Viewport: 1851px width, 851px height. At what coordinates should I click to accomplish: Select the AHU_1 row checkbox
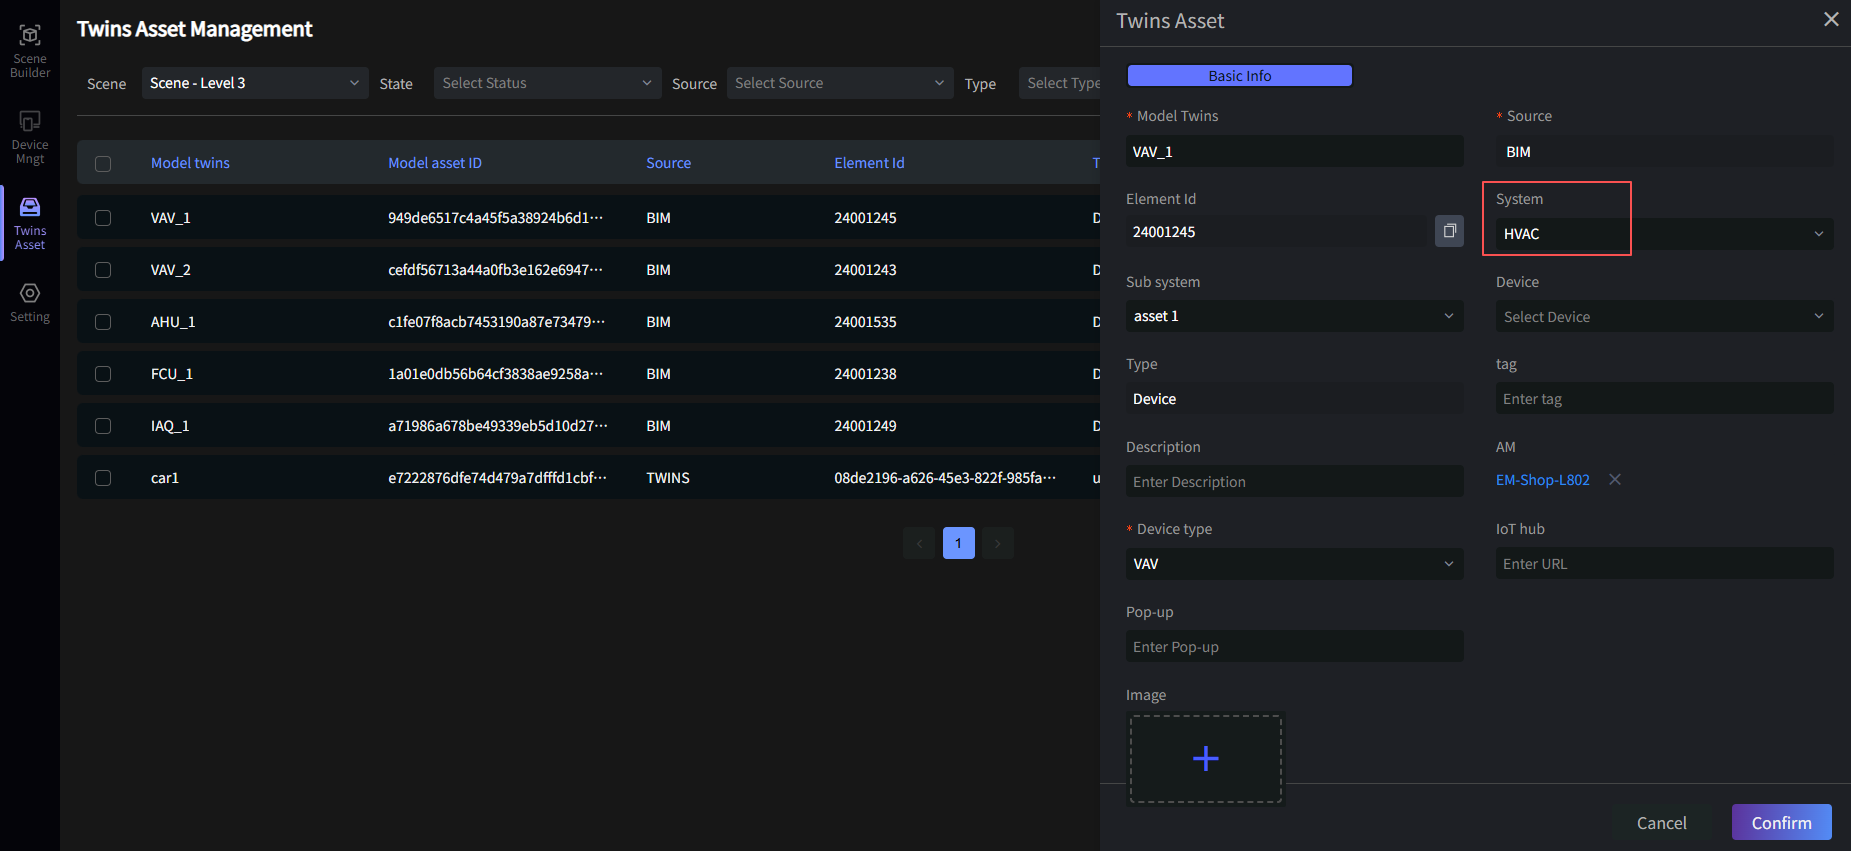[x=103, y=322]
